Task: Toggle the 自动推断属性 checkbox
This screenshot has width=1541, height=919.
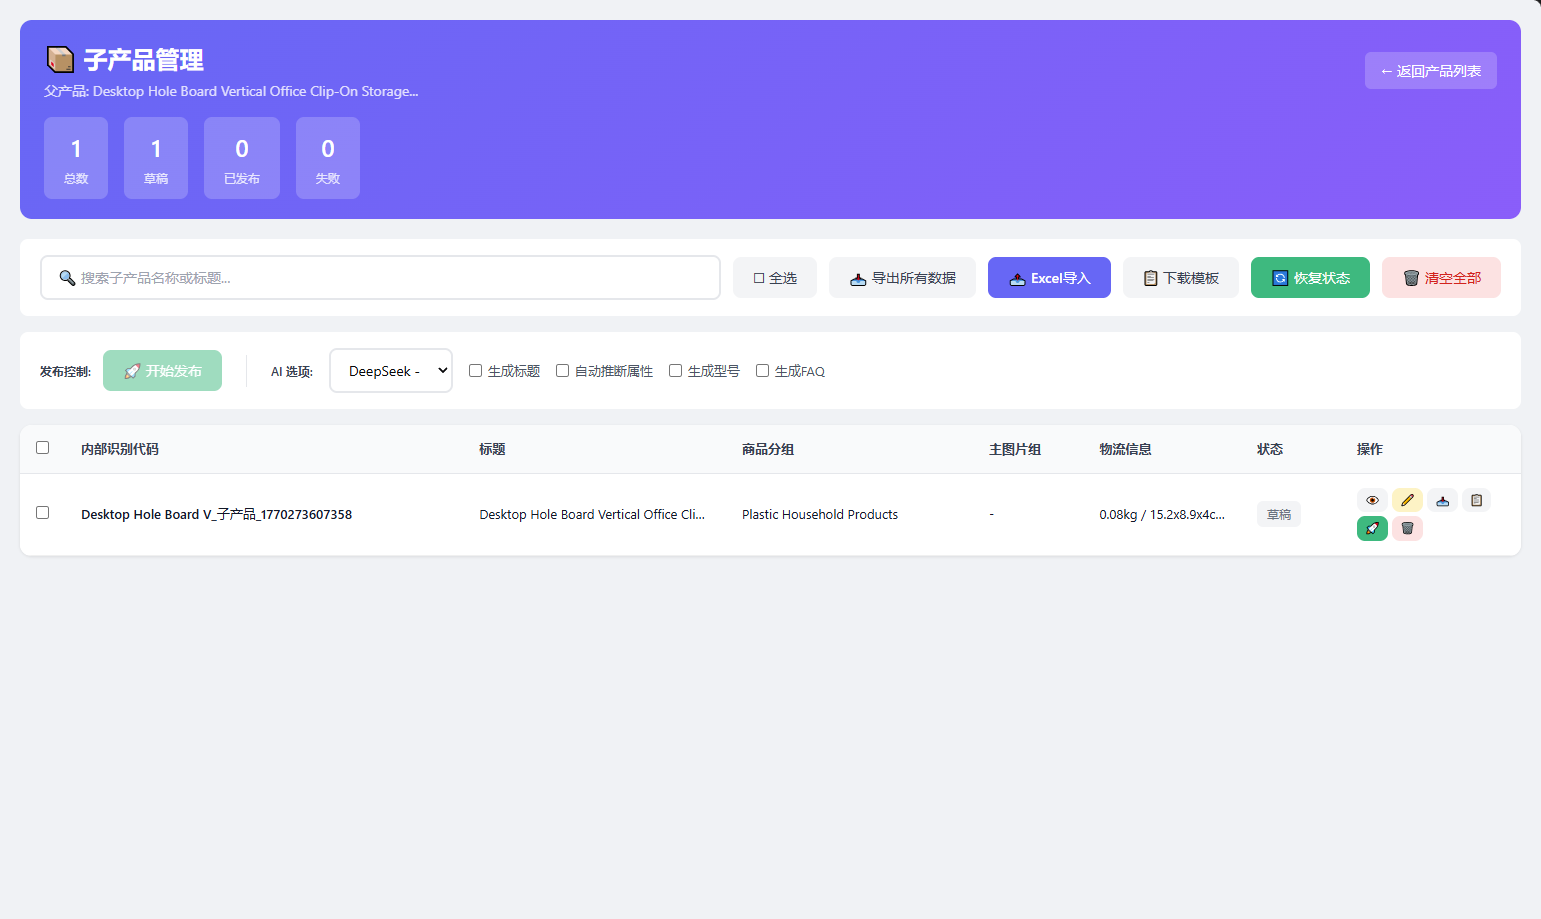Action: (563, 371)
